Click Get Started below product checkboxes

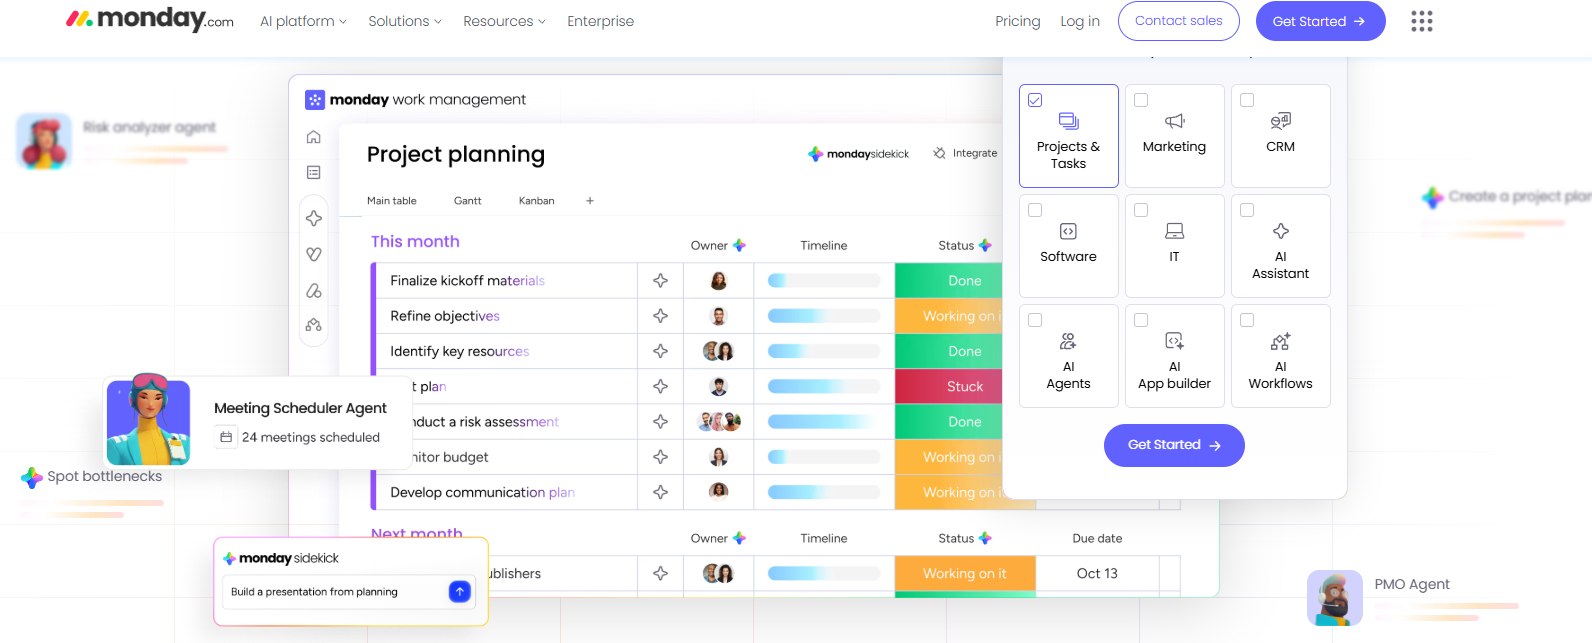1174,445
